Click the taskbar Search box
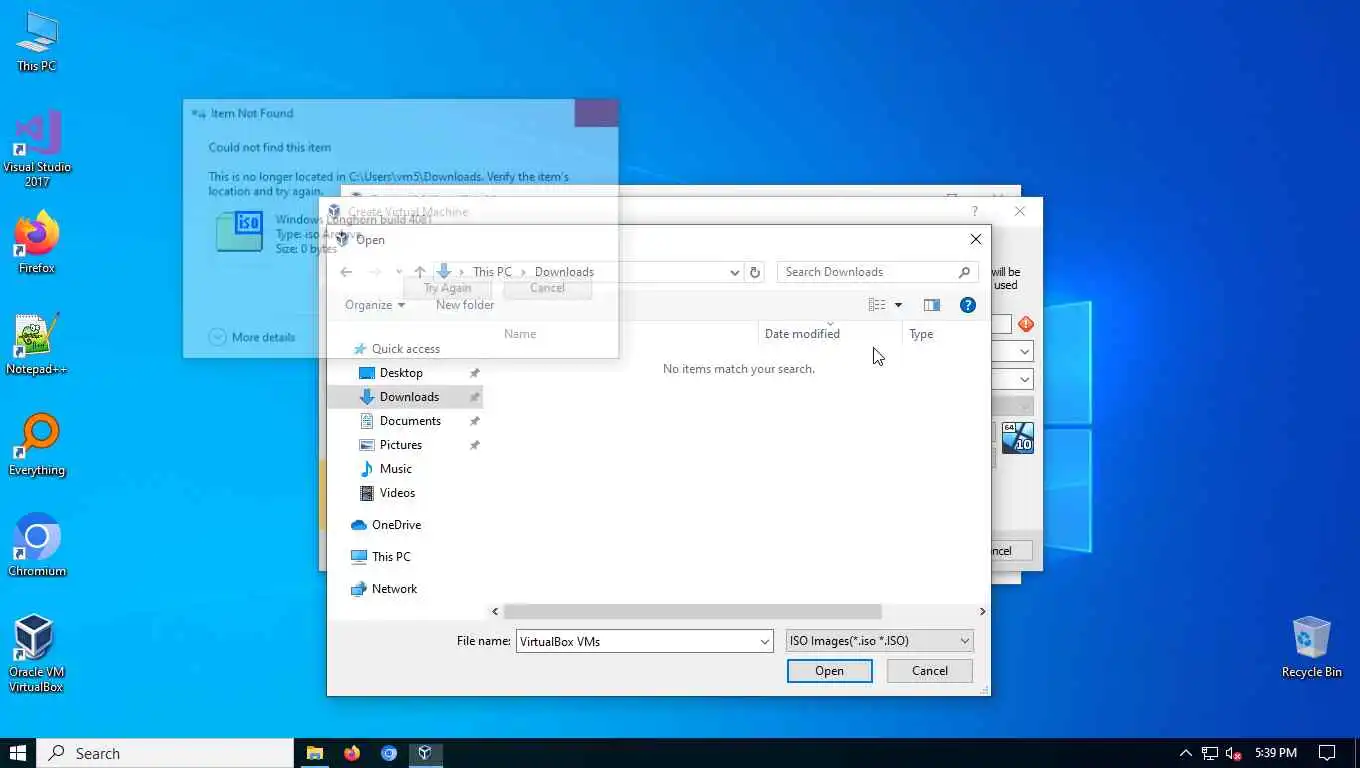Image resolution: width=1360 pixels, height=768 pixels. pyautogui.click(x=165, y=753)
